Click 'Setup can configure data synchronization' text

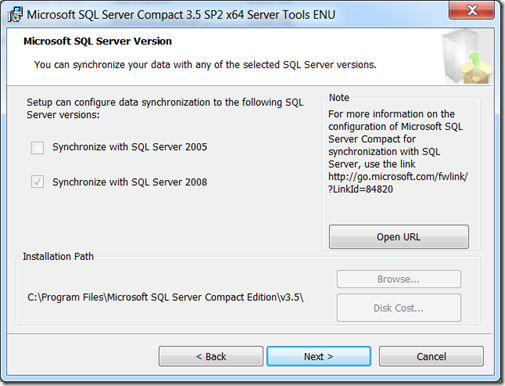pos(165,108)
